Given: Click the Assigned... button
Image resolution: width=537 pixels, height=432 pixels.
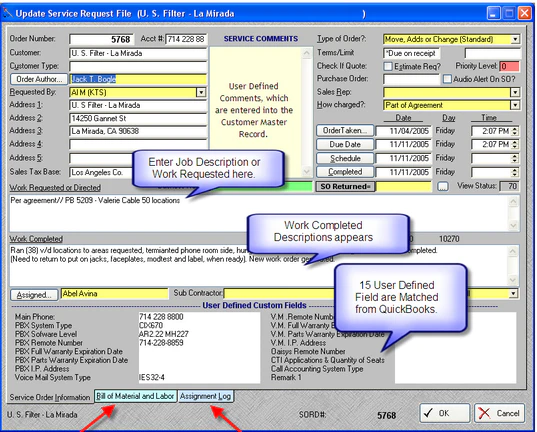Looking at the screenshot, I should pyautogui.click(x=34, y=295).
